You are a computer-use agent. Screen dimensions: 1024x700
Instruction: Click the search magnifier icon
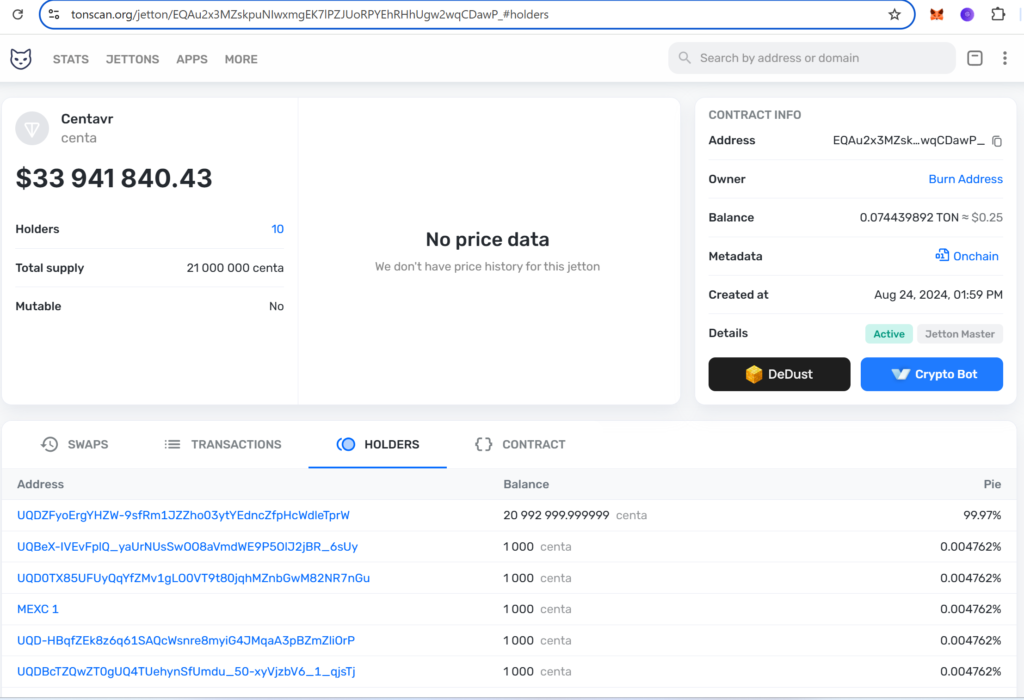(684, 57)
